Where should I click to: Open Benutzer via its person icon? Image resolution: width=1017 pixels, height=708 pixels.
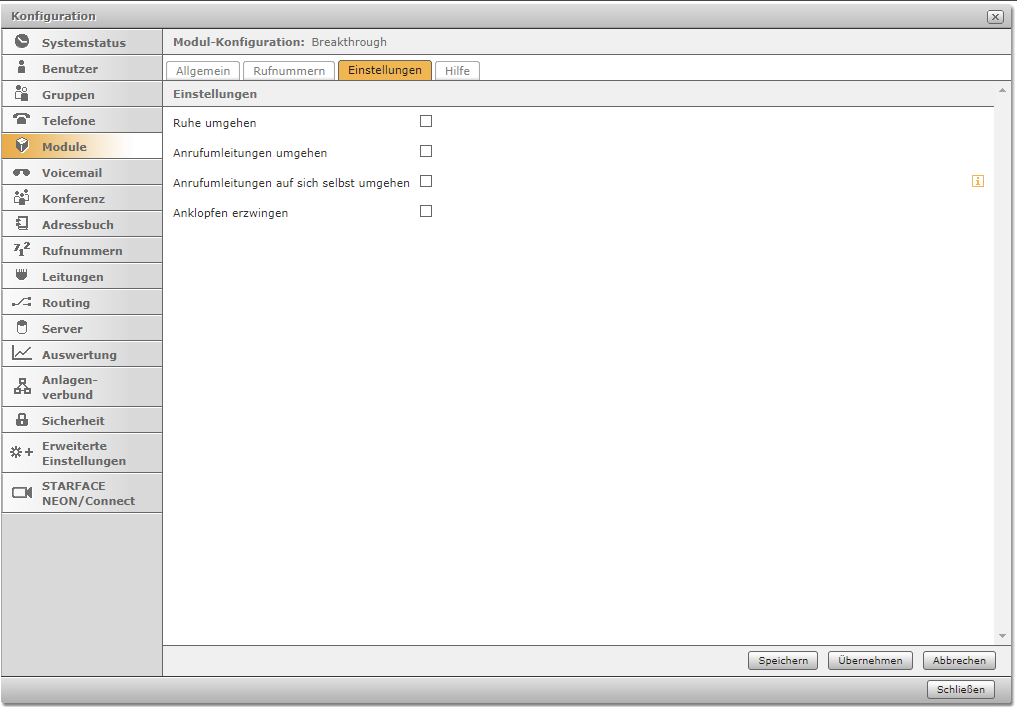22,68
